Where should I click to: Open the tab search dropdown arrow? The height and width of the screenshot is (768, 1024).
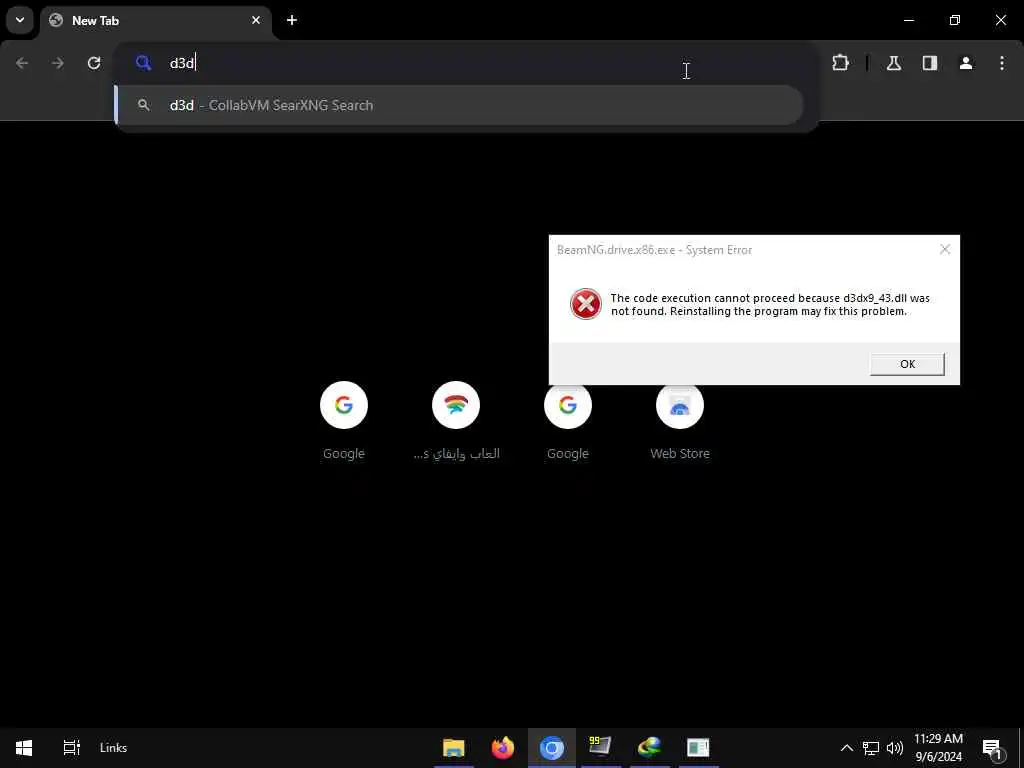(x=20, y=20)
